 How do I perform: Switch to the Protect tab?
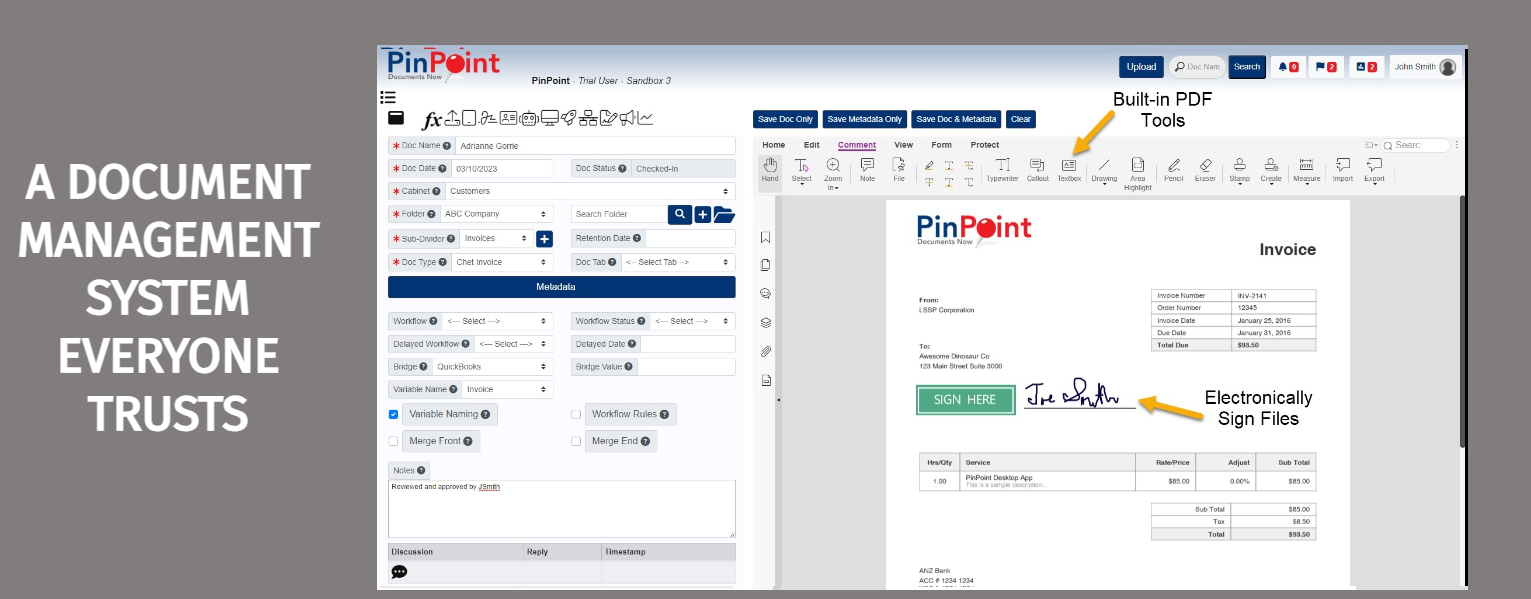pos(984,145)
